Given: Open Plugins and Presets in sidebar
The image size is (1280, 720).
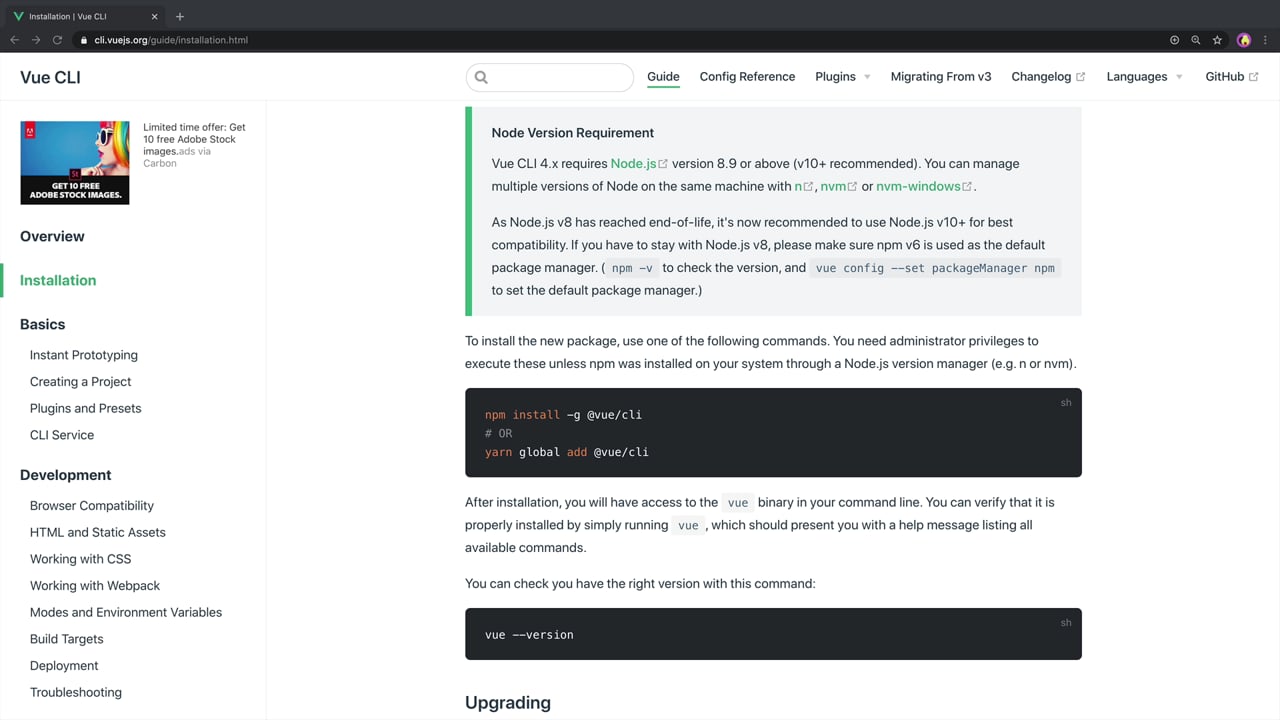Looking at the screenshot, I should pyautogui.click(x=85, y=408).
